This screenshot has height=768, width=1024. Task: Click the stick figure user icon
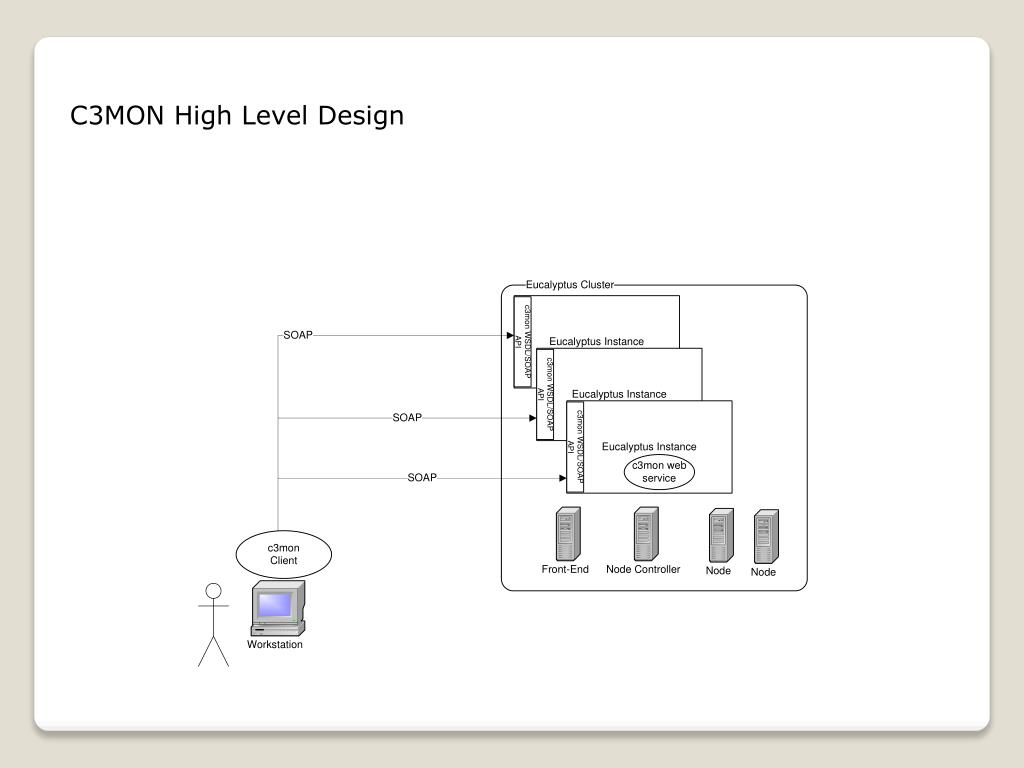coord(214,625)
